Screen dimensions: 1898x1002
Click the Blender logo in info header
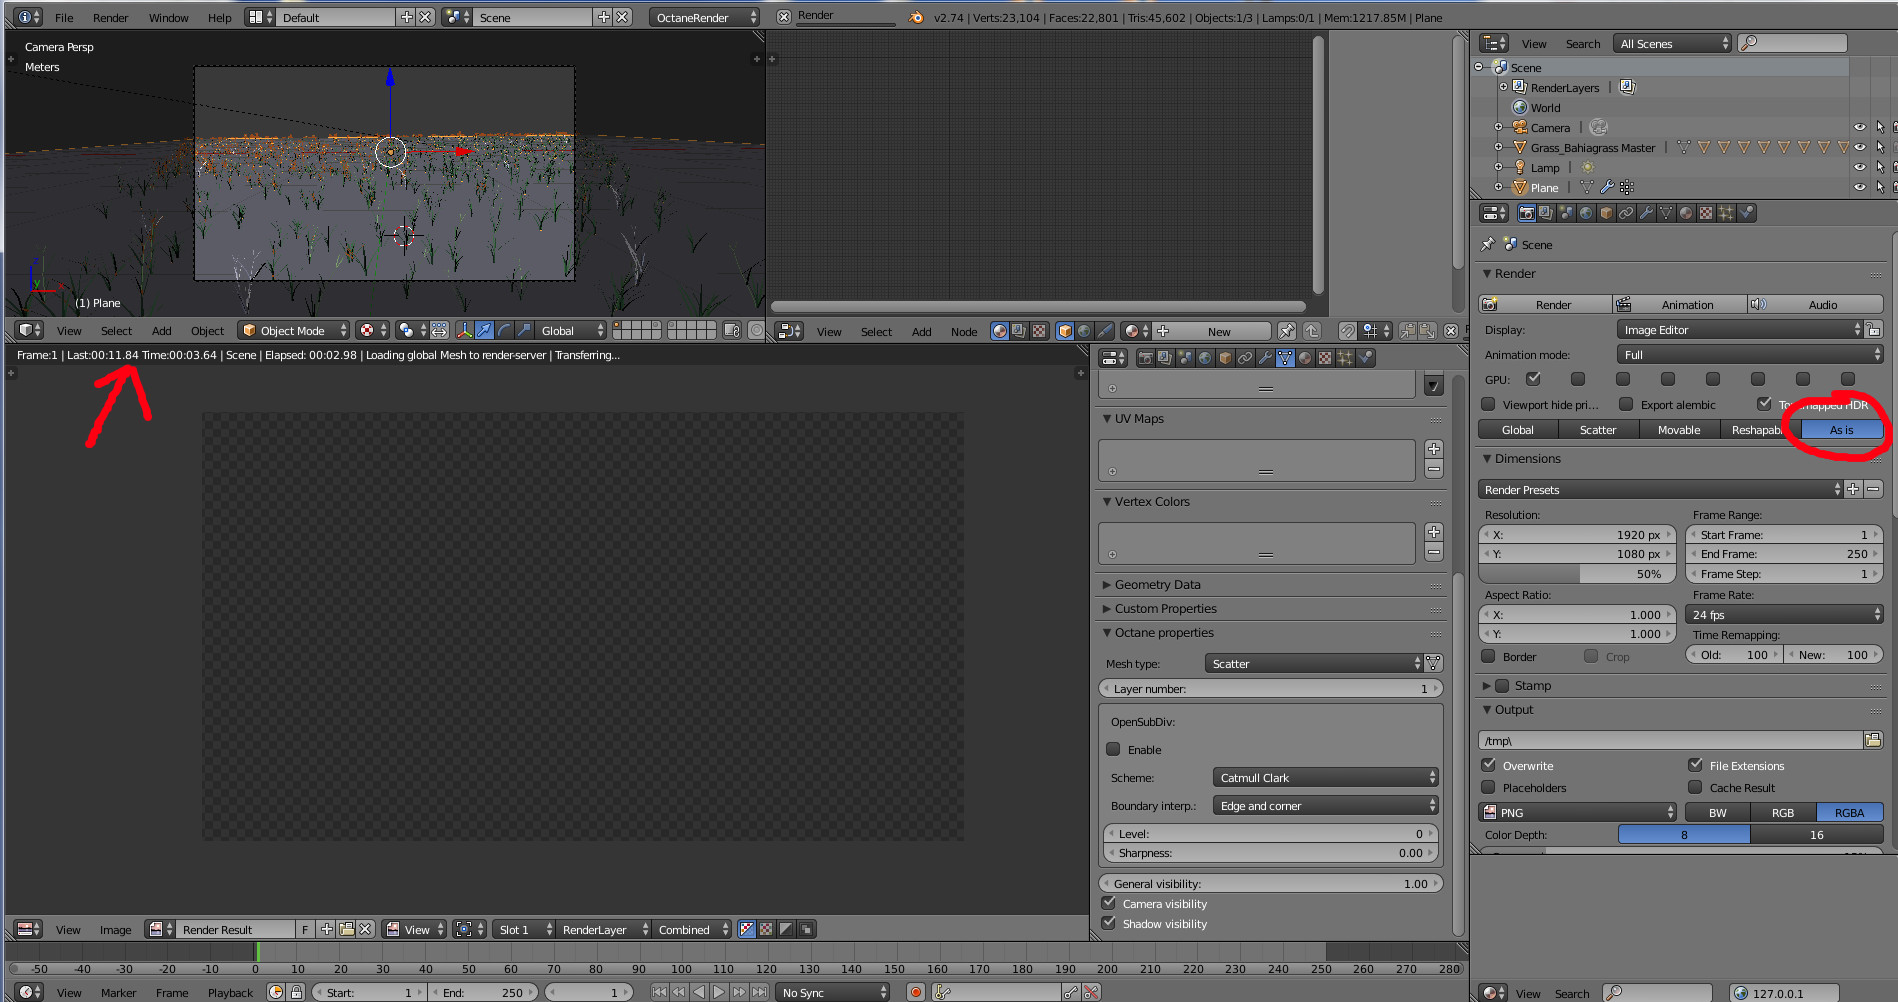[916, 17]
